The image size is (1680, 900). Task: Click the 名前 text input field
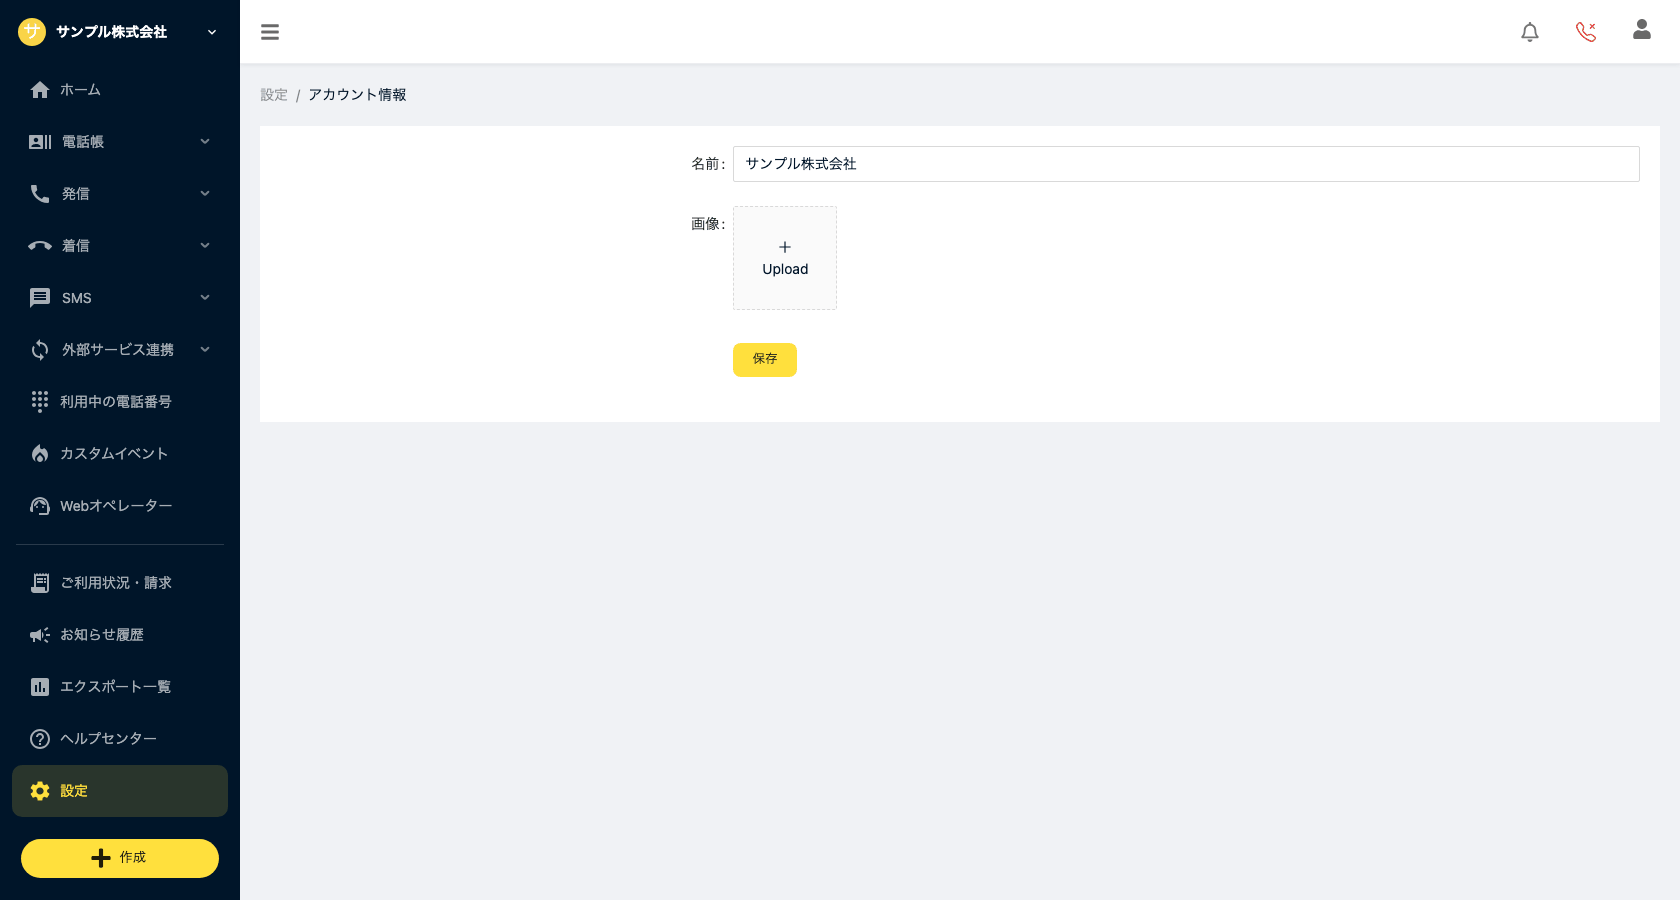(1186, 164)
